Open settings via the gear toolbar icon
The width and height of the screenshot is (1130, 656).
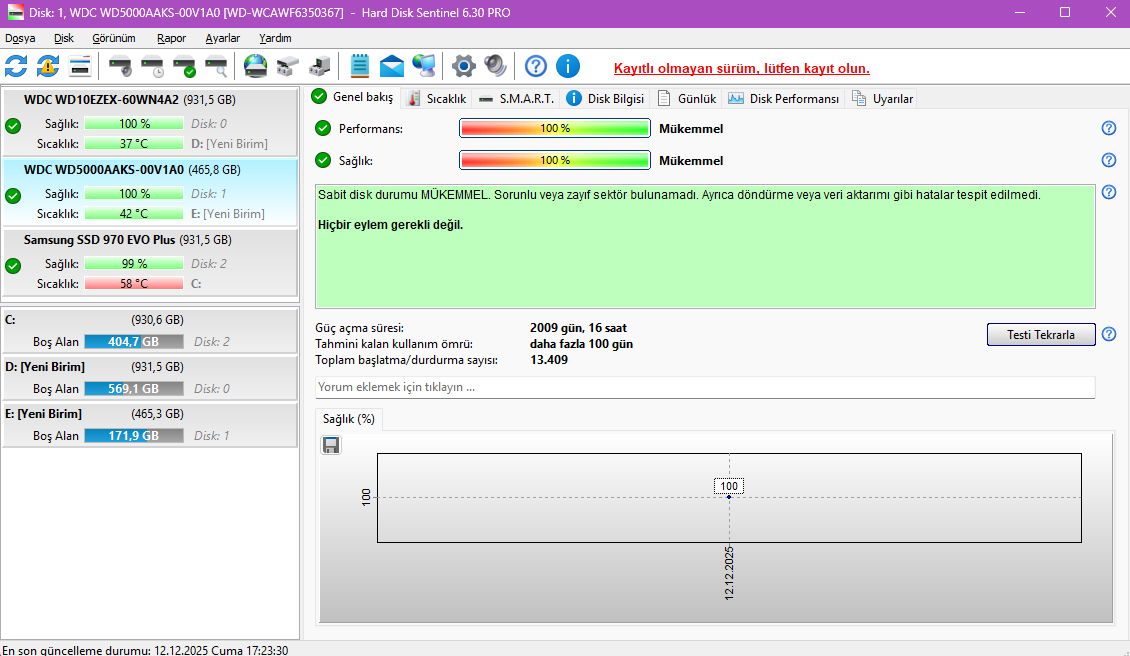tap(463, 66)
